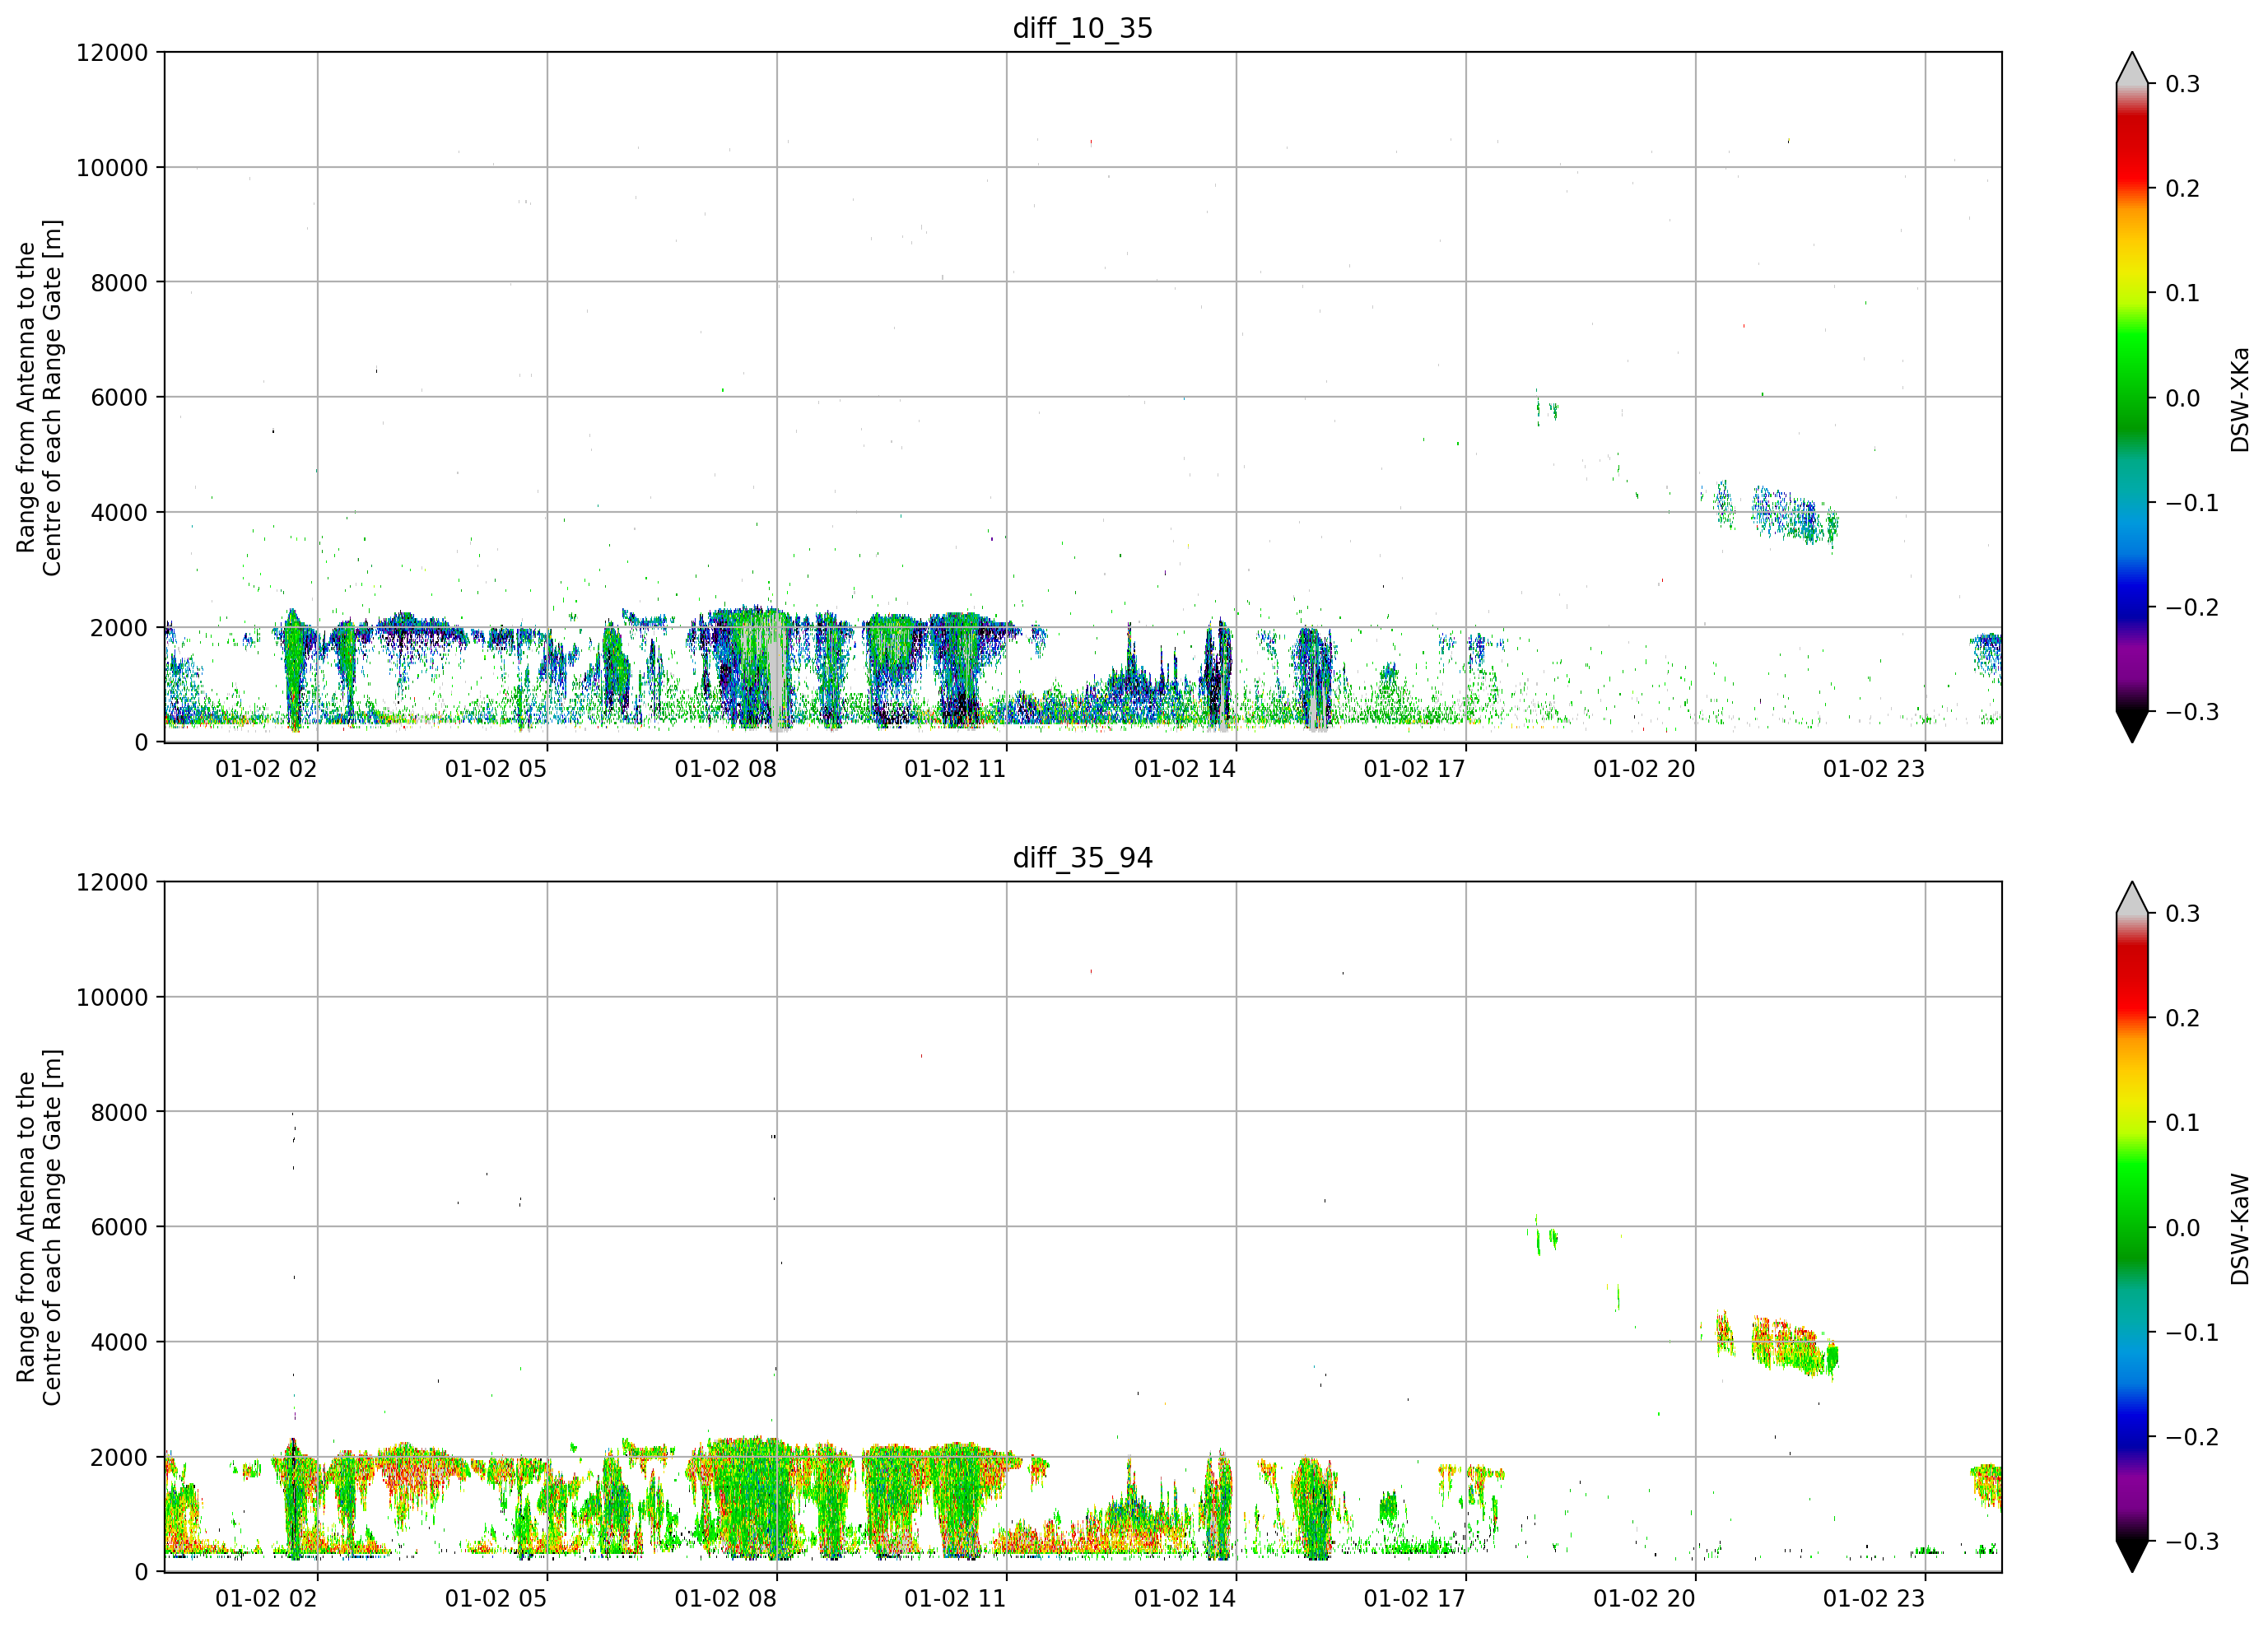Click the black lower arrow of DSW-XKa colorbar

2132,725
